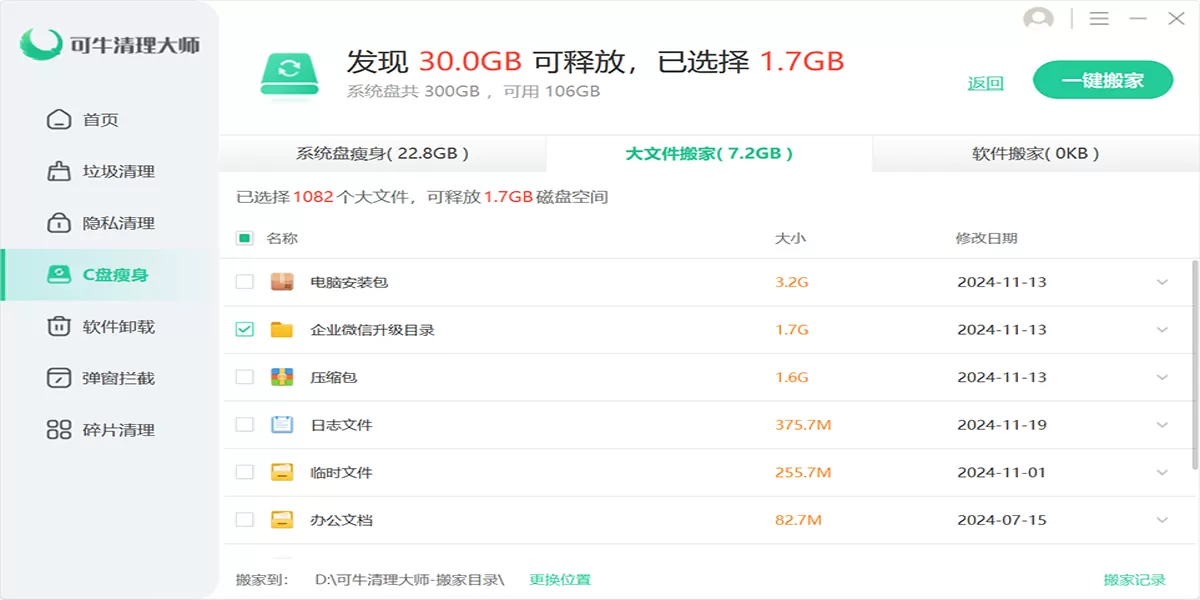Open the hamburger menu icon
The width and height of the screenshot is (1200, 600).
[x=1099, y=19]
